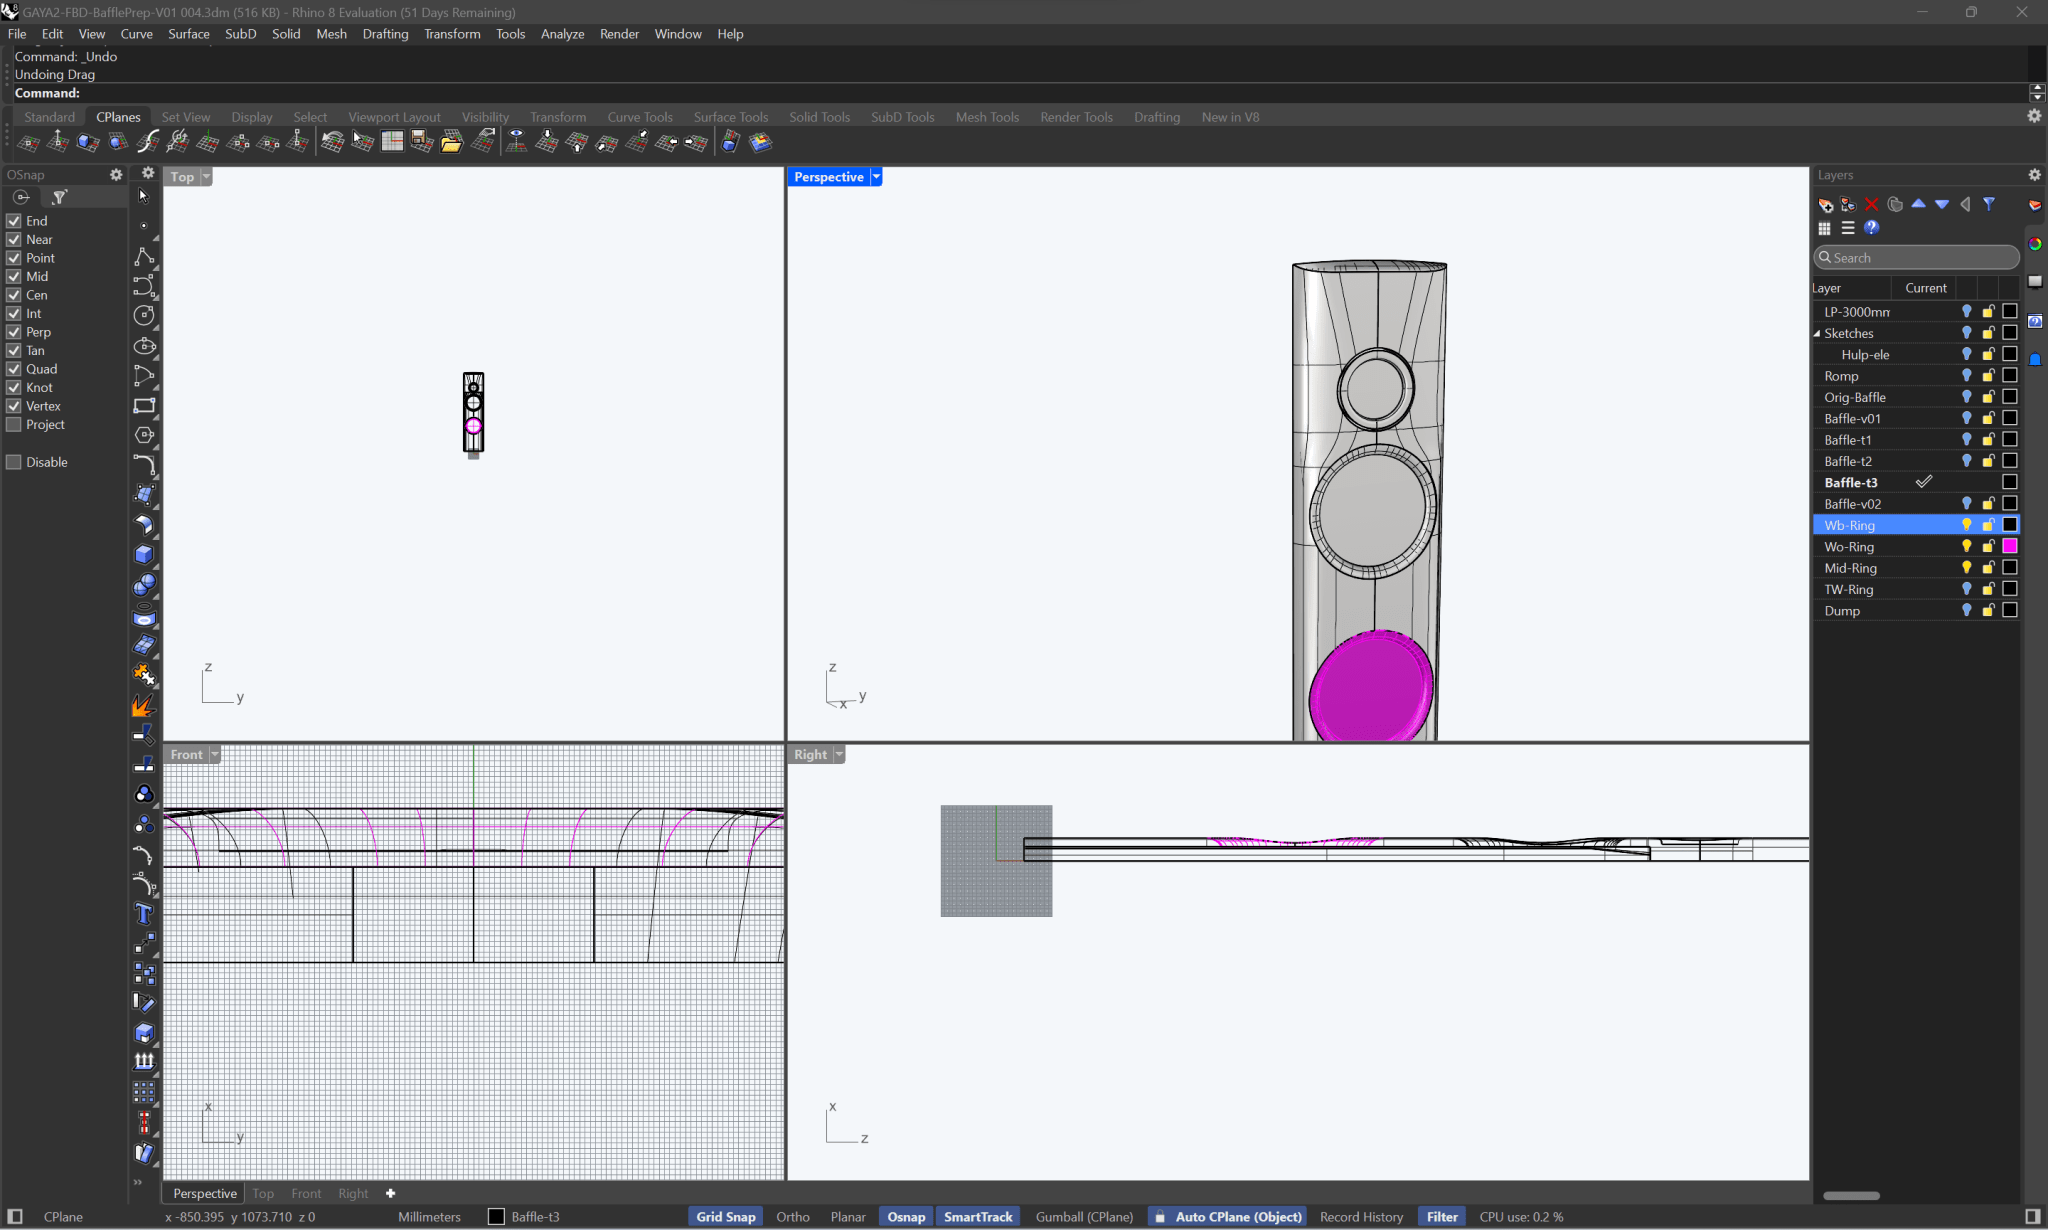Click the Layers search field

pos(1916,257)
